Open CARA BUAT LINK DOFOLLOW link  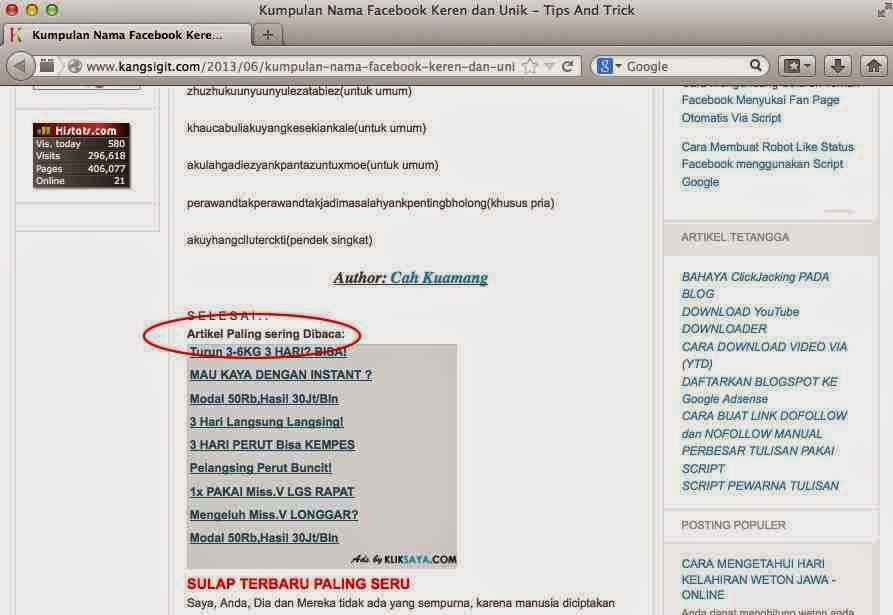pos(764,424)
